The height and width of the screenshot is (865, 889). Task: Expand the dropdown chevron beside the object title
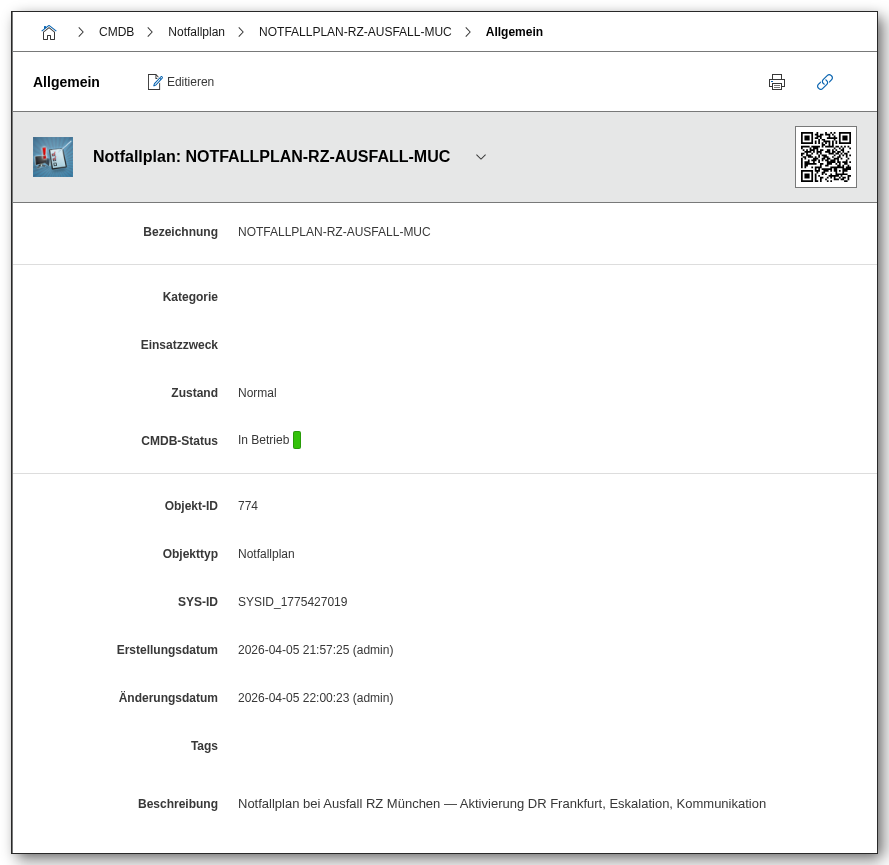click(x=481, y=157)
